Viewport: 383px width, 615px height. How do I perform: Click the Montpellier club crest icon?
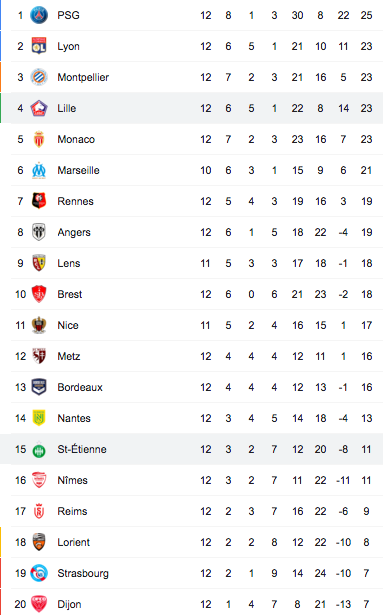(x=39, y=77)
